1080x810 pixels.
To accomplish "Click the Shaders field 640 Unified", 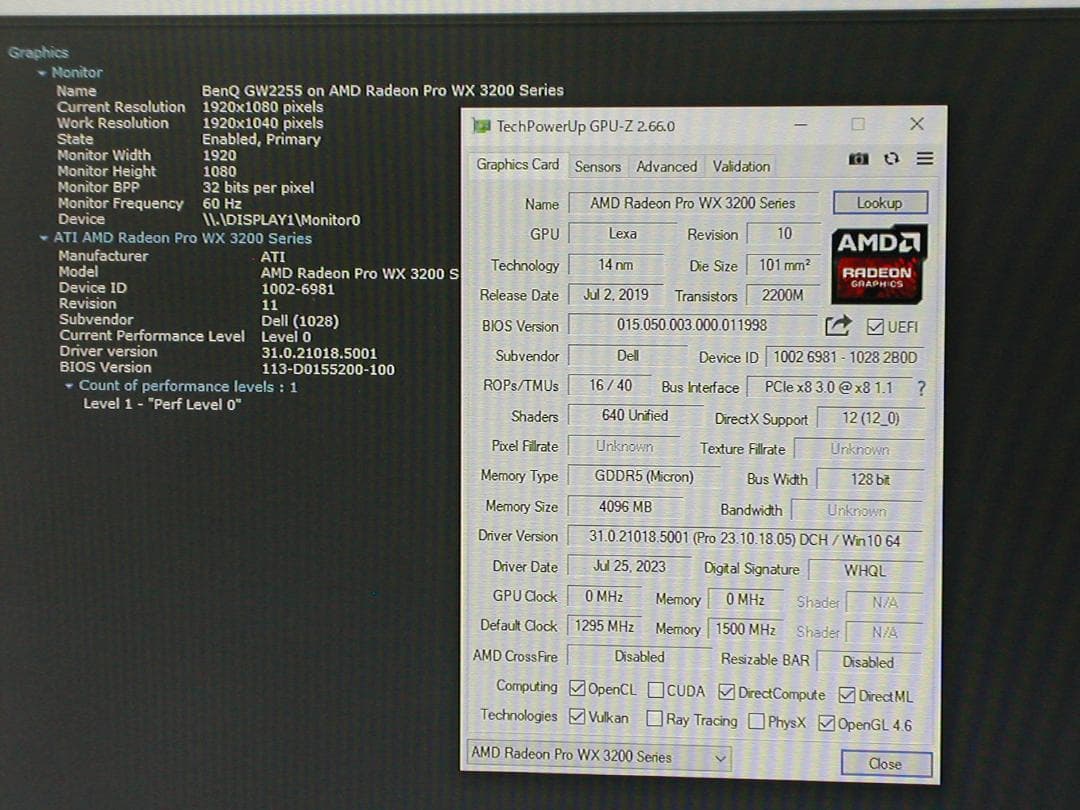I will tap(634, 415).
